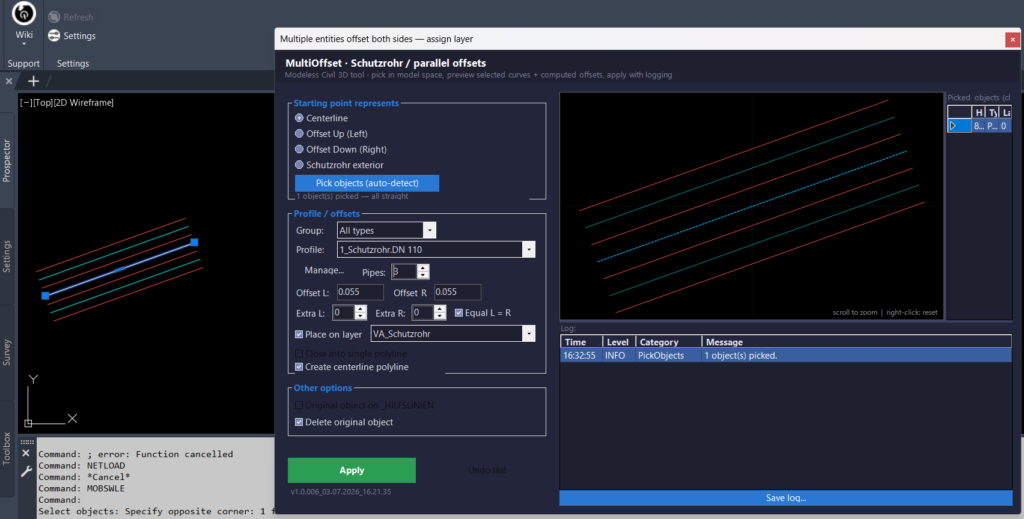Switch to the Prospector side tab
Viewport: 1024px width, 519px height.
click(7, 161)
